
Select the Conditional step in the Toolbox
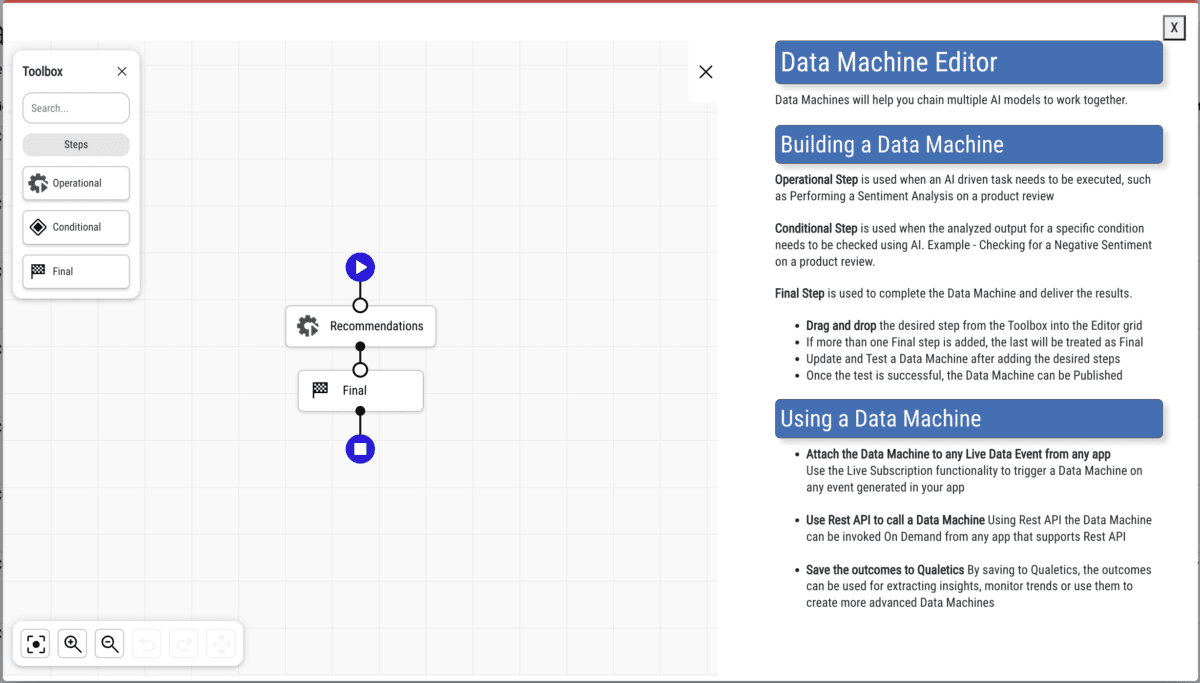coord(75,227)
